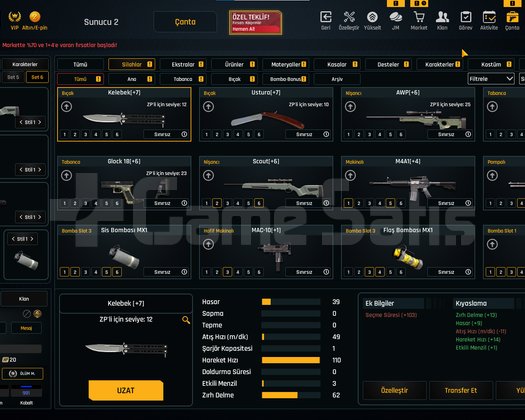Open the Görev checklist icon
This screenshot has width=525, height=420.
pyautogui.click(x=466, y=17)
